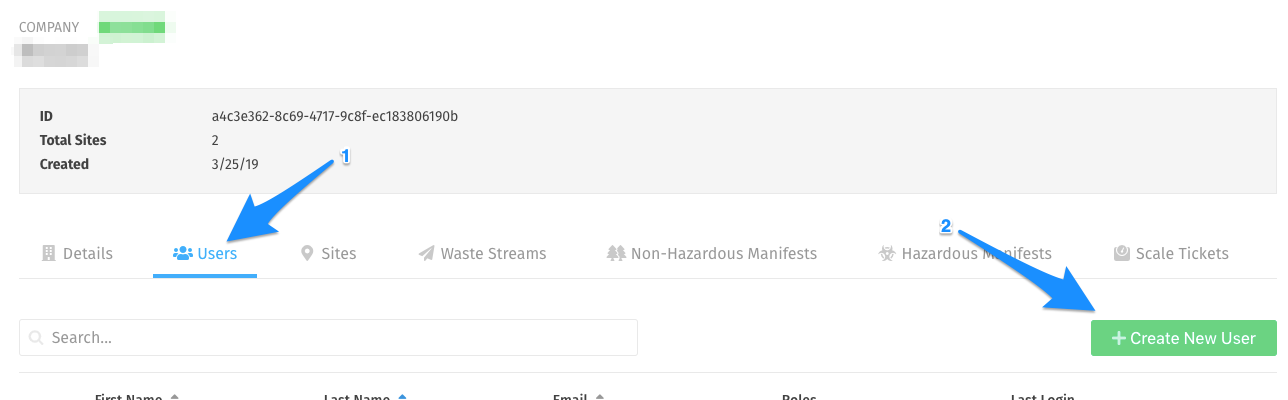1288x400 pixels.
Task: Click the biohazard icon for Hazardous Manifests
Action: [887, 253]
